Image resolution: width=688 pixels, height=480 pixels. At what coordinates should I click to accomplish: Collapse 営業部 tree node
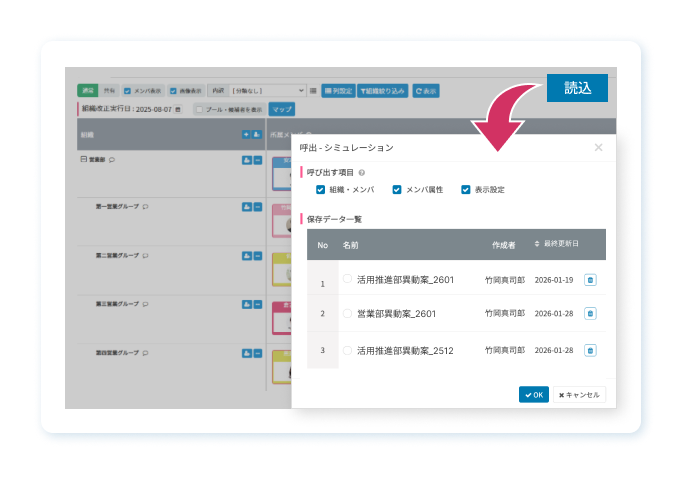tap(83, 159)
